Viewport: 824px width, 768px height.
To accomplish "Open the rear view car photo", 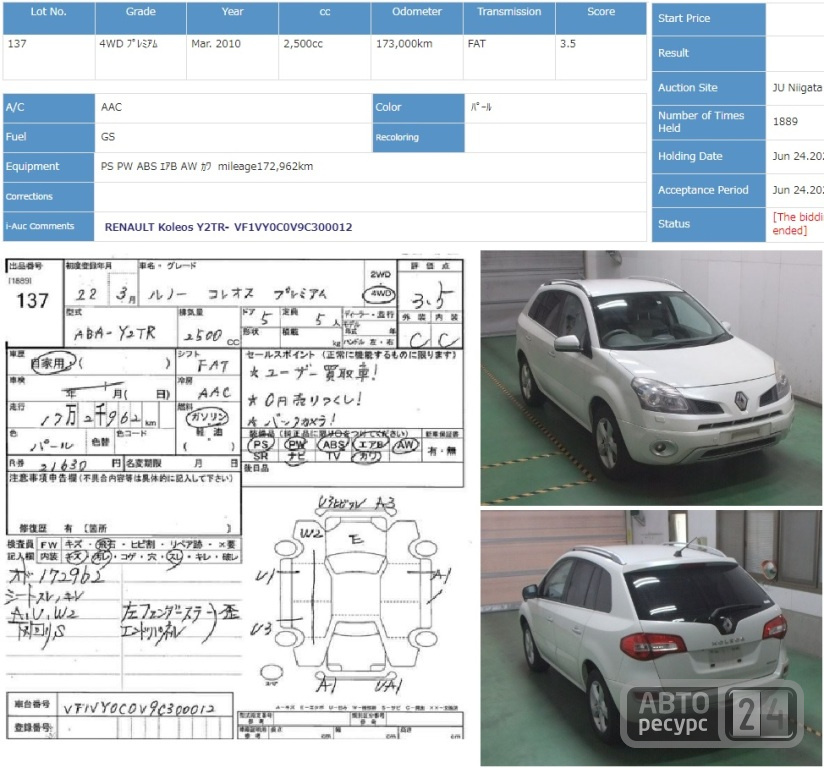I will [651, 638].
